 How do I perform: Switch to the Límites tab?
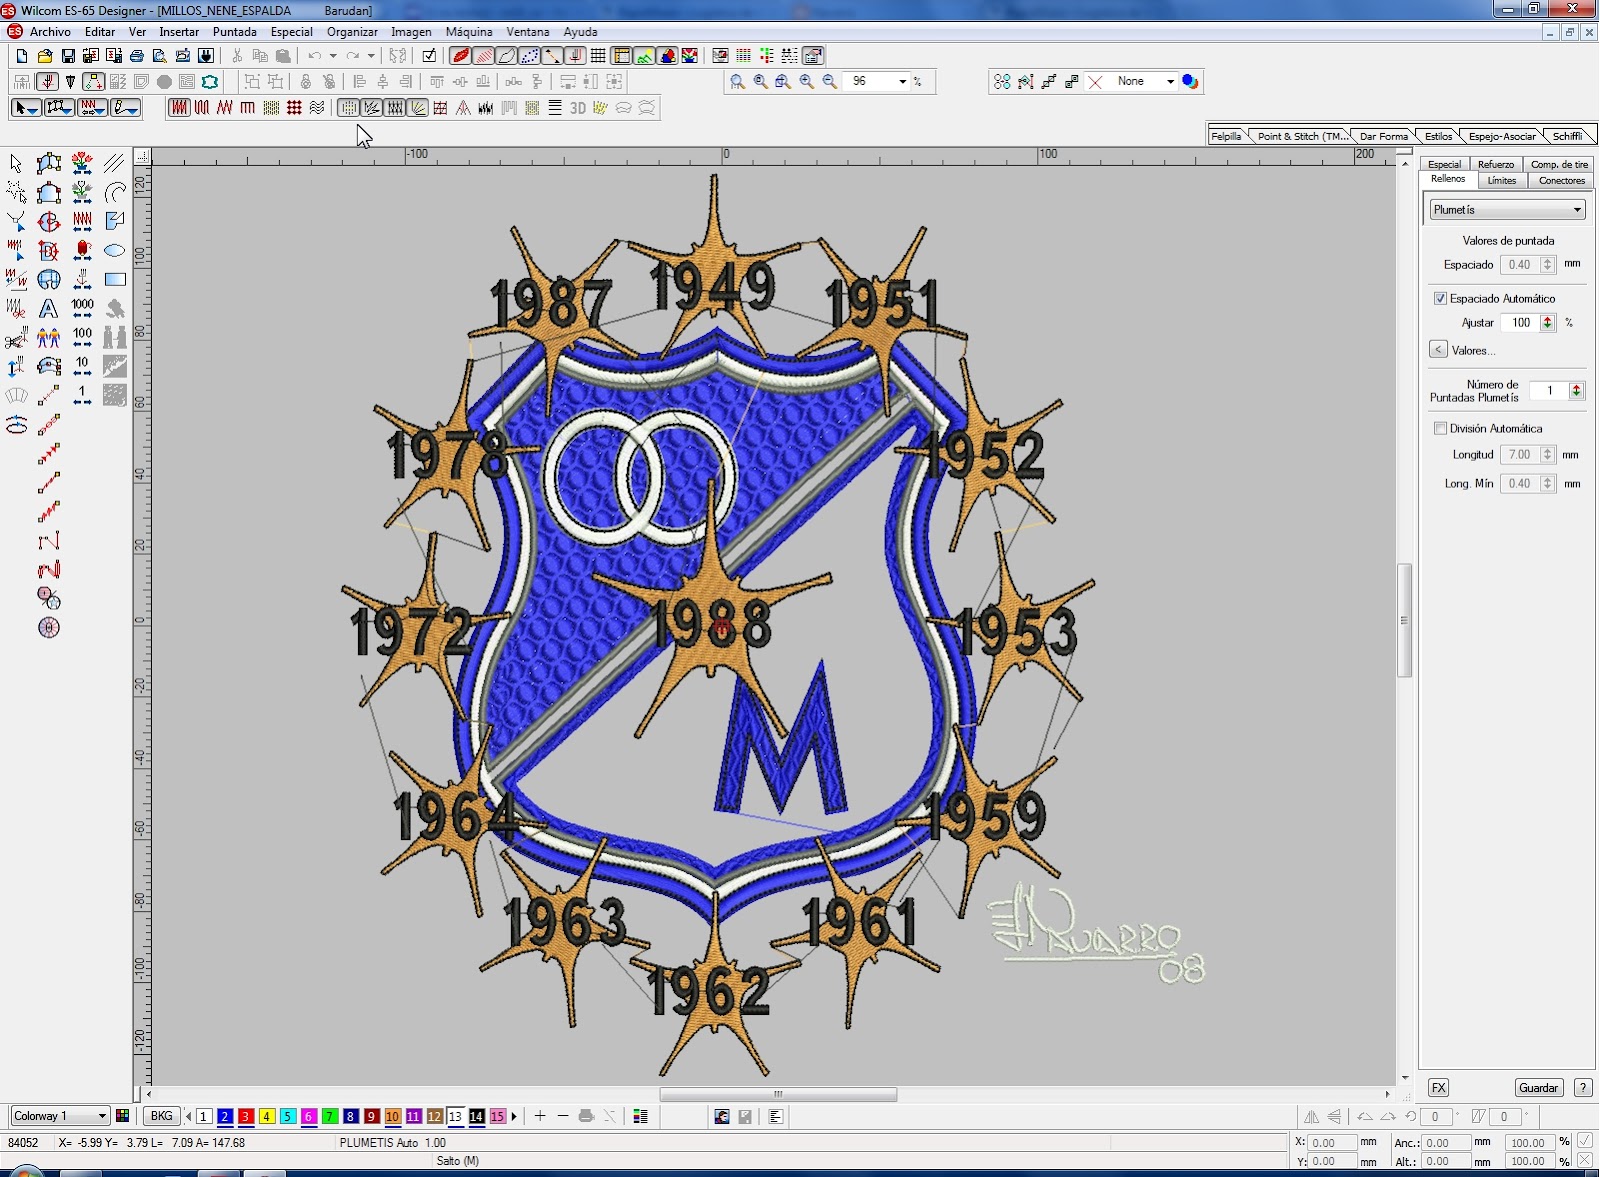point(1501,180)
